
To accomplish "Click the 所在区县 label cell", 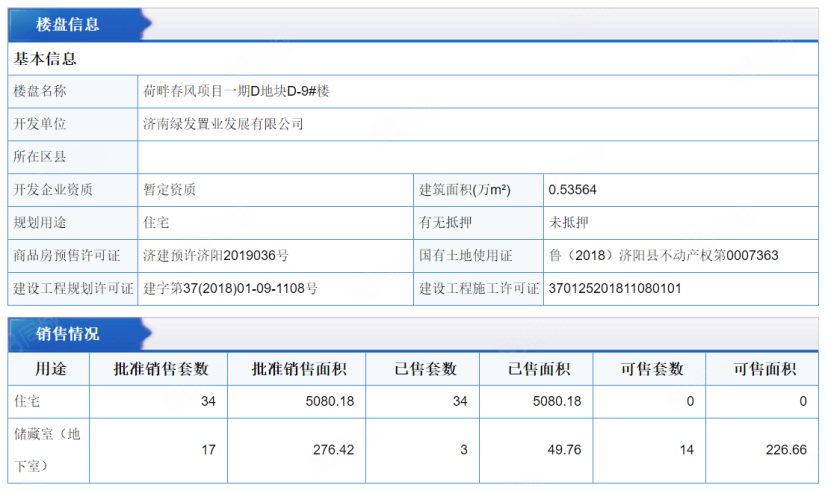I will 73,157.
